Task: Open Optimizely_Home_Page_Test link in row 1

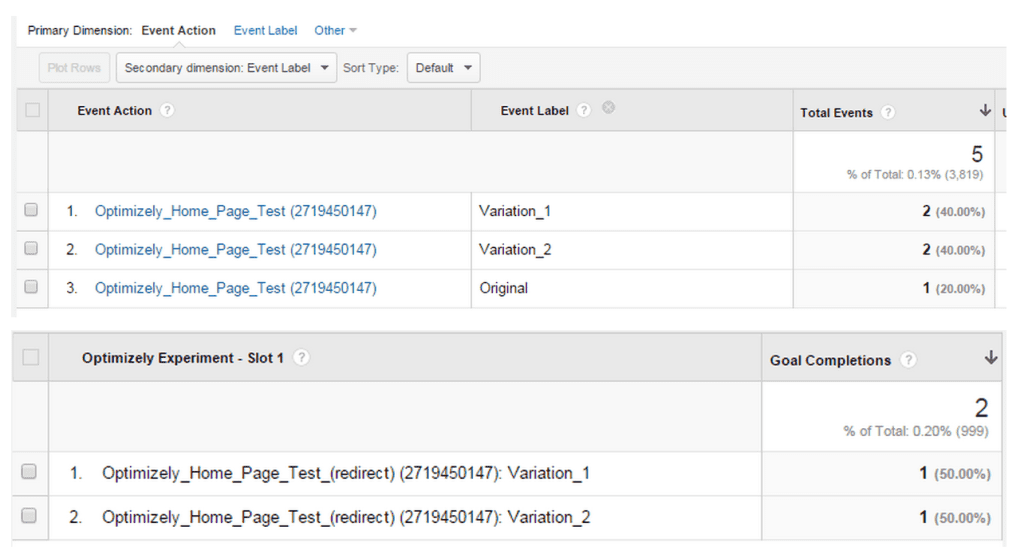Action: point(236,211)
